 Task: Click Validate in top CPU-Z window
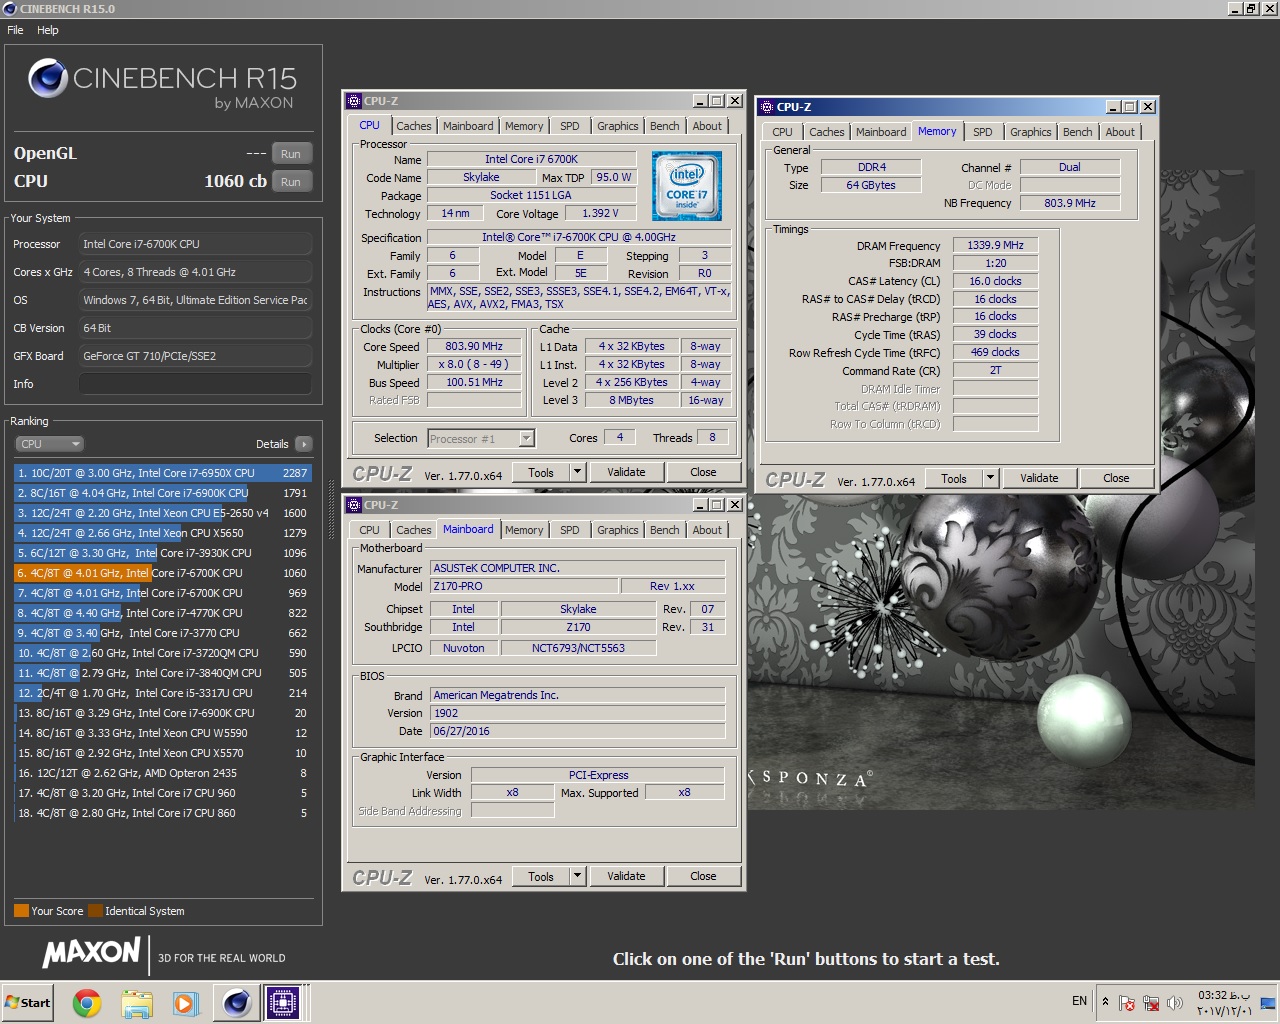(626, 472)
